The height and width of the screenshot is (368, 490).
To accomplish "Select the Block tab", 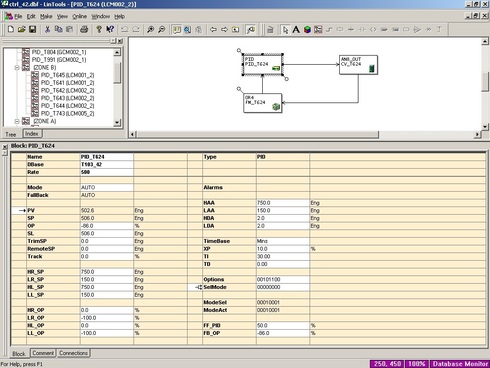I will click(19, 354).
